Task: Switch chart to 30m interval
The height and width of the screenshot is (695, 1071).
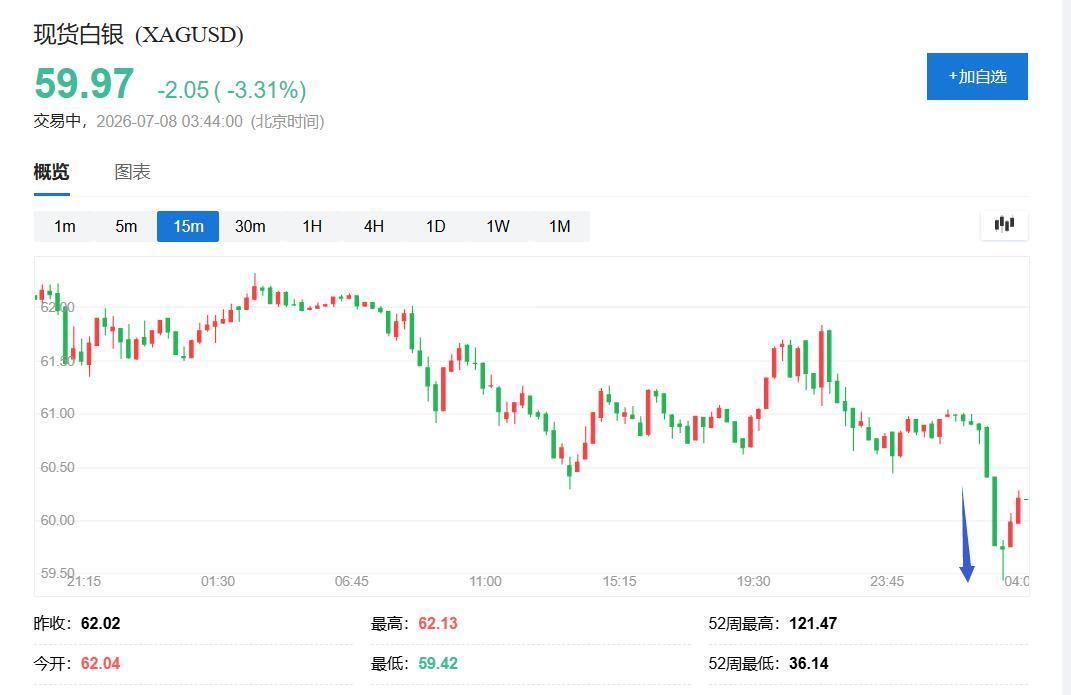Action: coord(250,227)
